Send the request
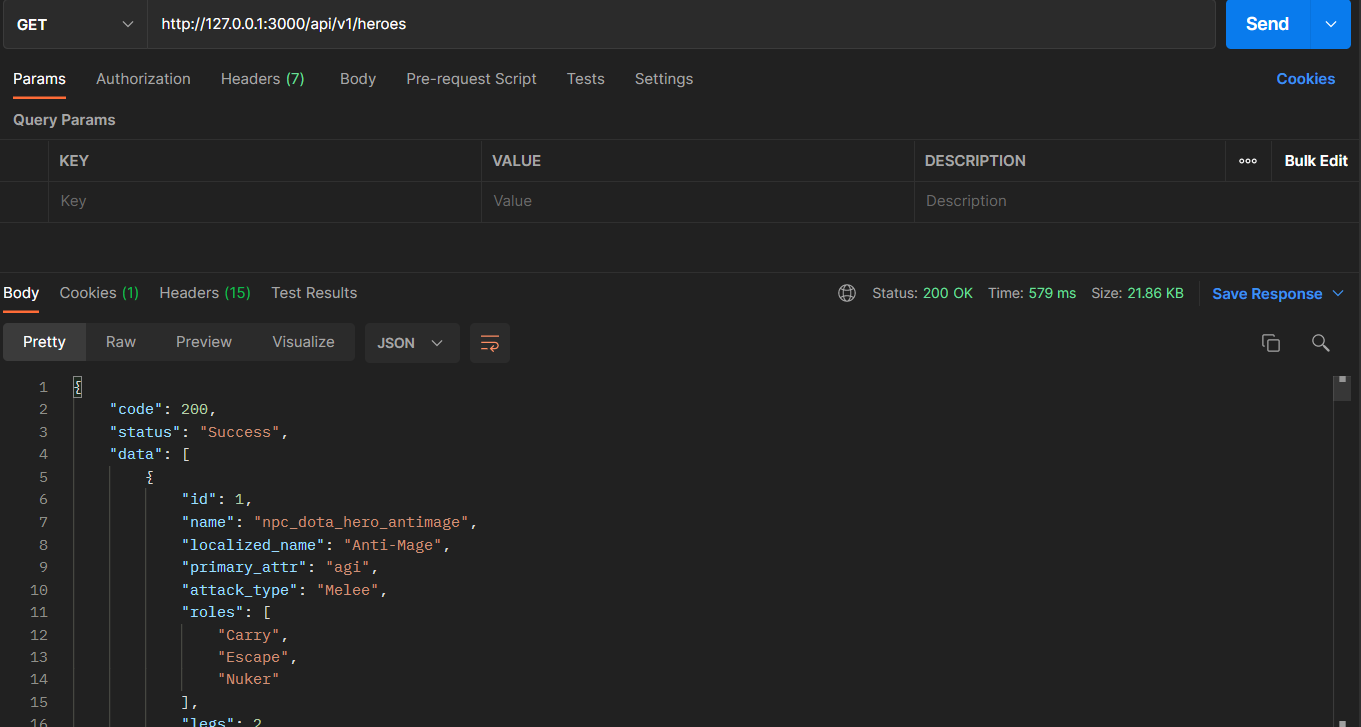The width and height of the screenshot is (1361, 727). click(x=1267, y=24)
